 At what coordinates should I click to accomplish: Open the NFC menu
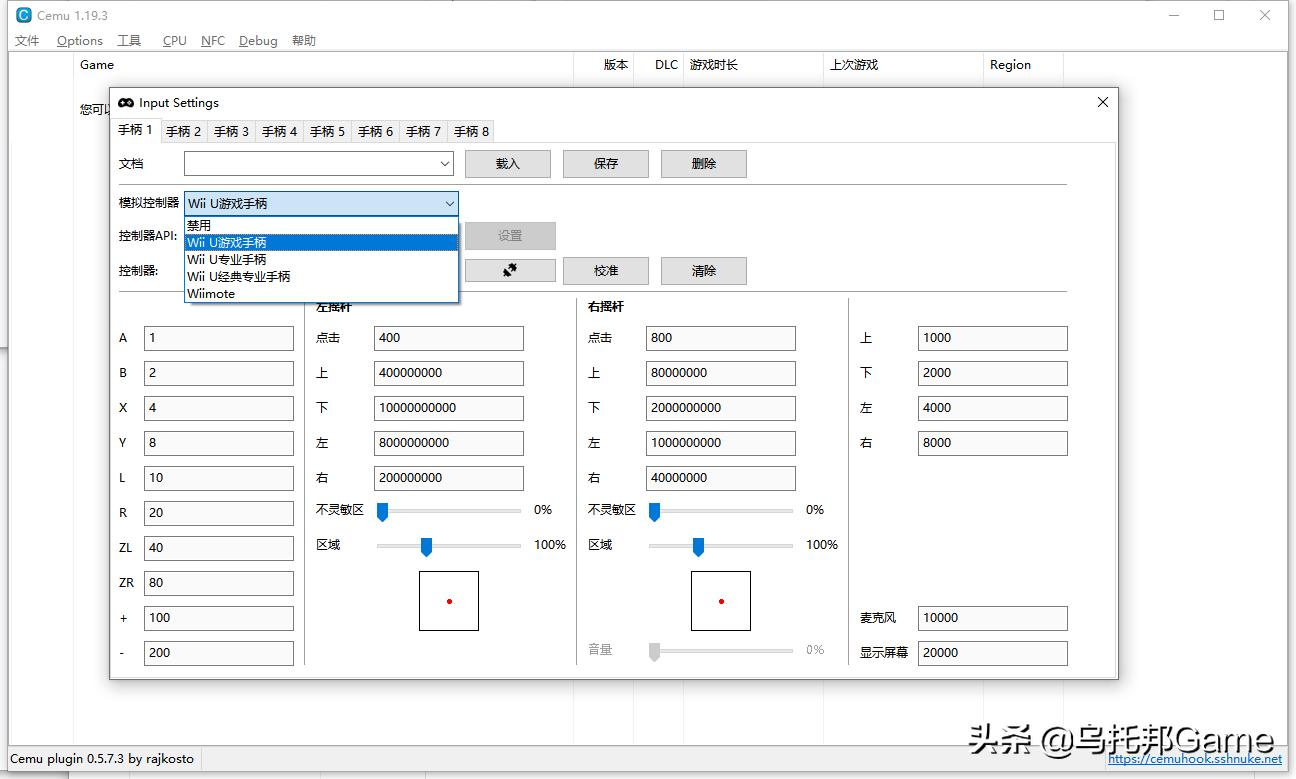coord(212,41)
